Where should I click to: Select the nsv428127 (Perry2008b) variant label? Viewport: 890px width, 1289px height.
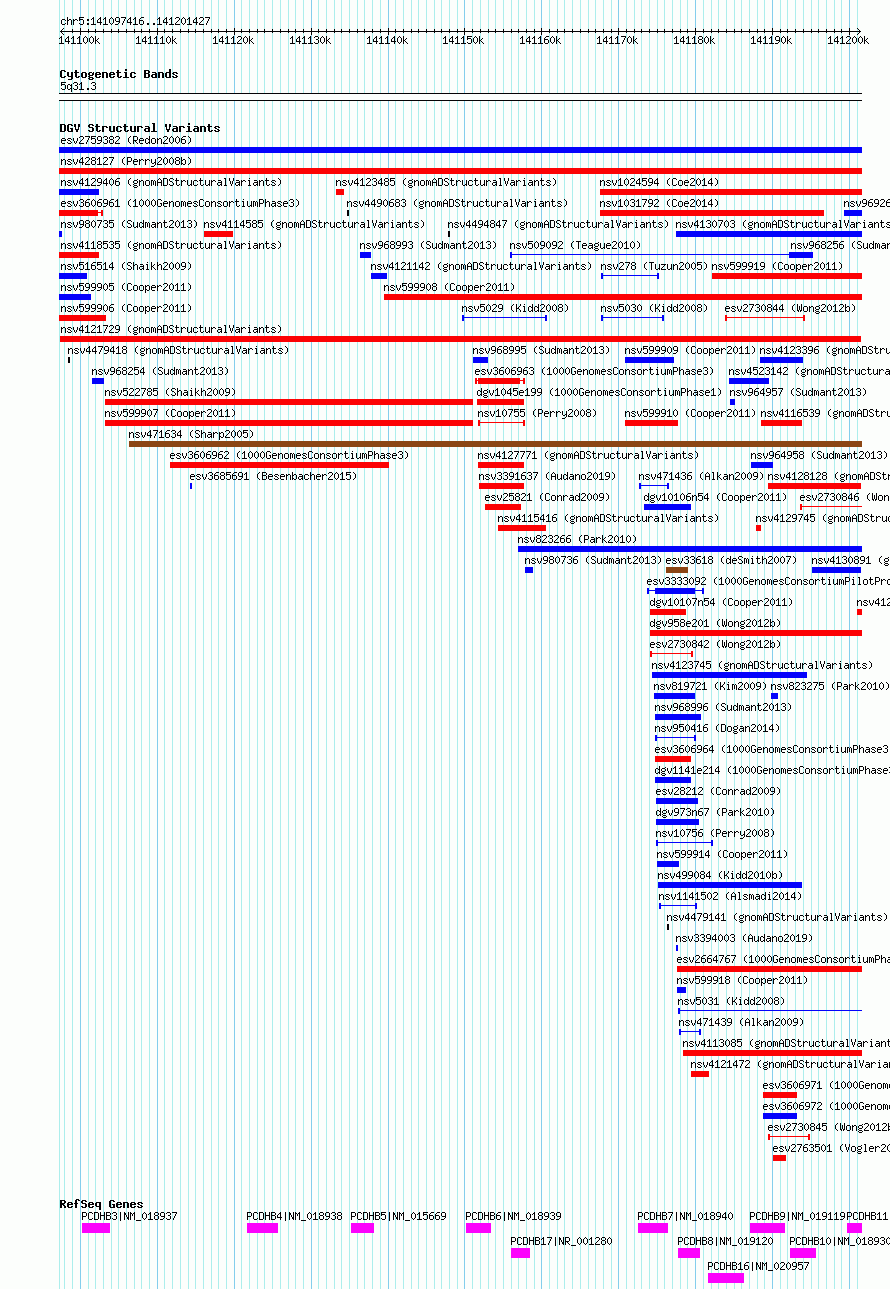pos(126,161)
